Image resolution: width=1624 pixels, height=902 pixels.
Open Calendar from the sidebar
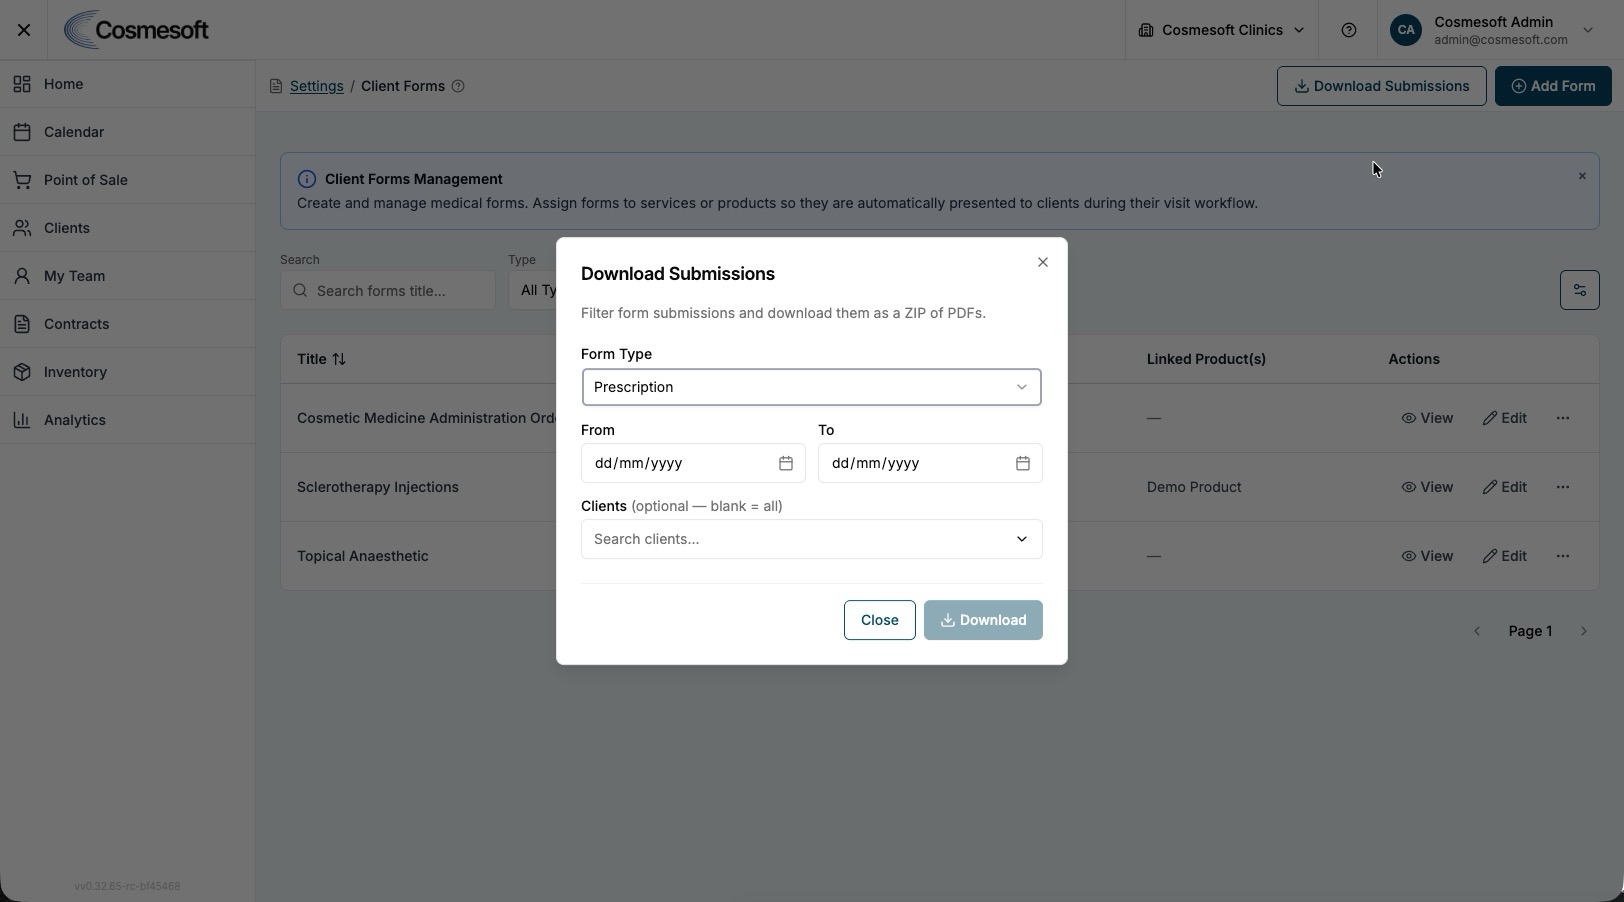(127, 132)
